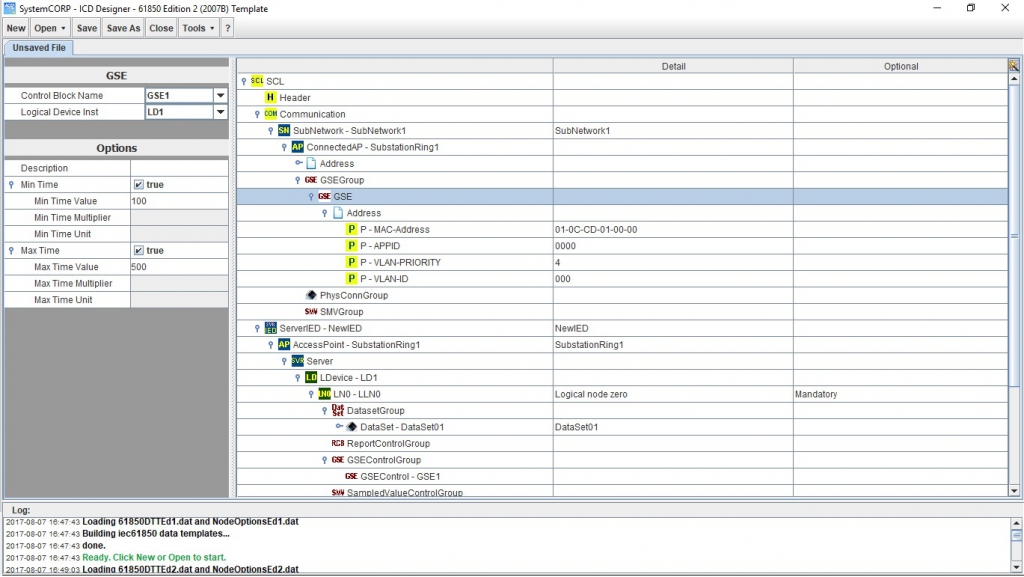Click the Header H icon
The width and height of the screenshot is (1024, 577).
(270, 97)
